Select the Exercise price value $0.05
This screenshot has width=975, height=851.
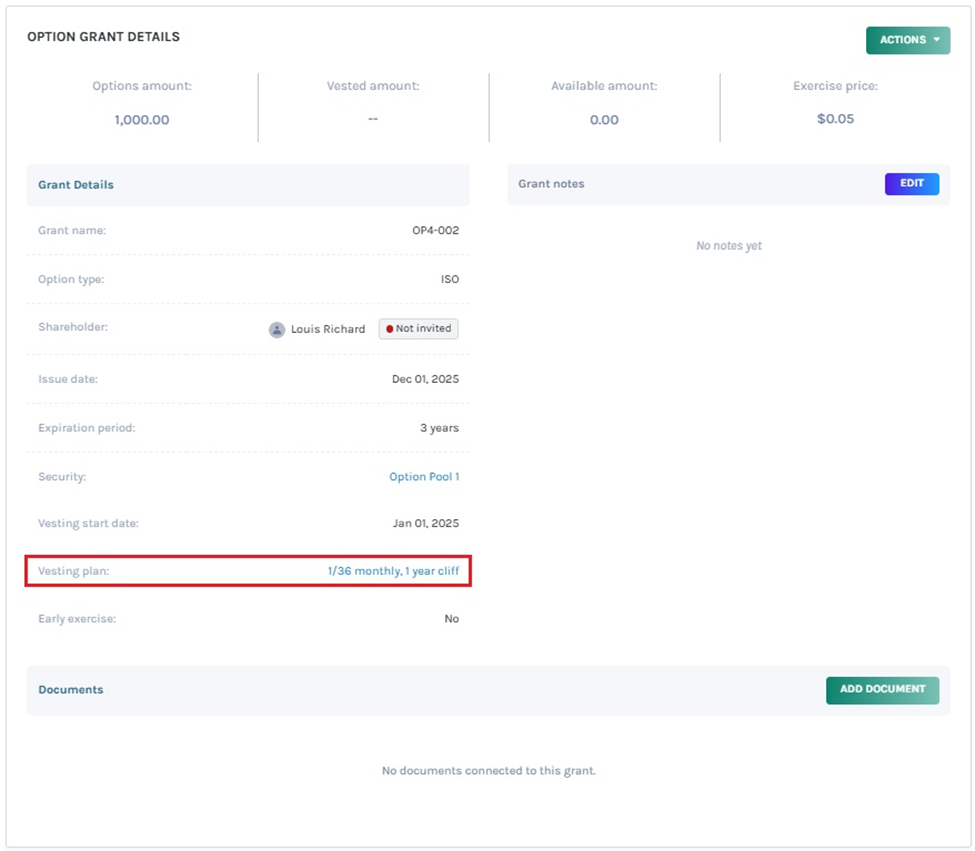point(835,119)
